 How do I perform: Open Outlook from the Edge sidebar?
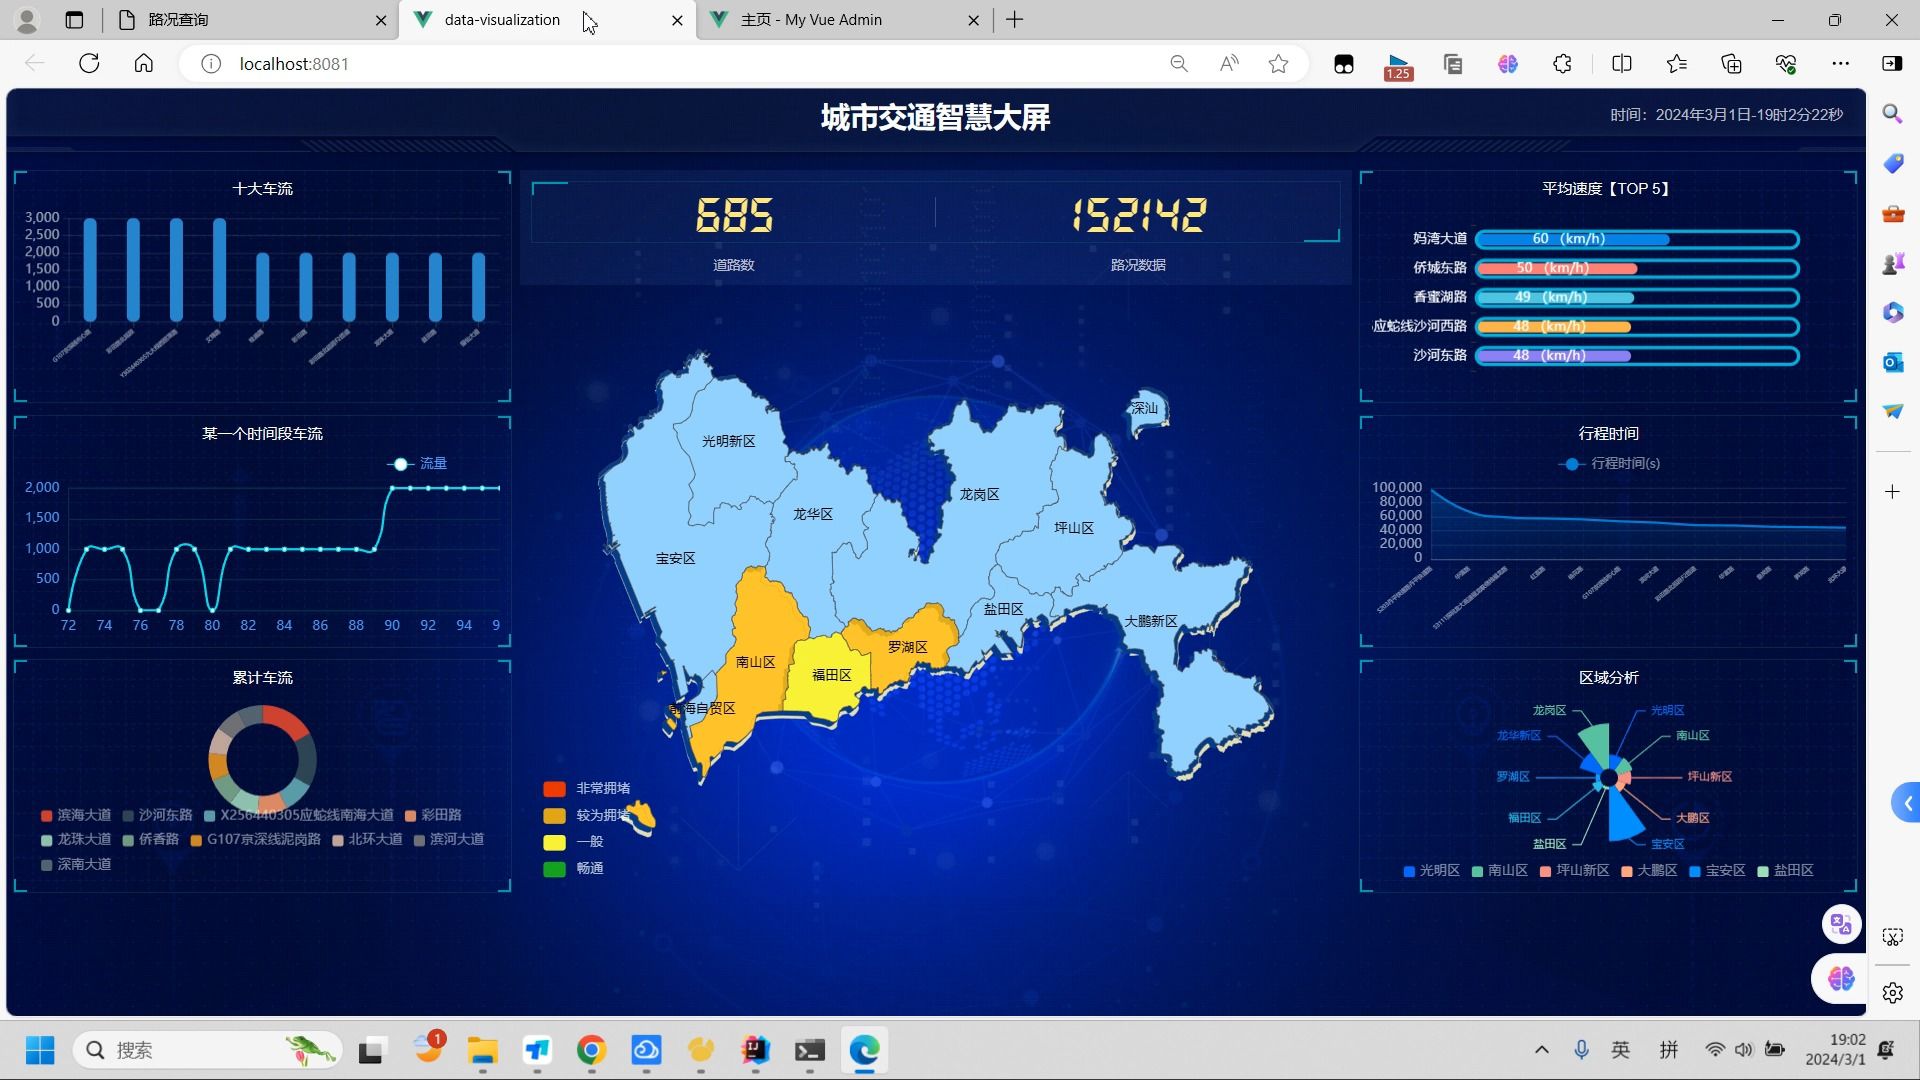pos(1891,362)
